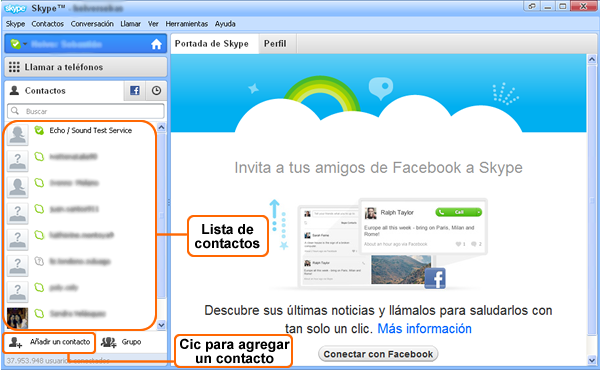Click the Contactos header tab

pos(64,91)
